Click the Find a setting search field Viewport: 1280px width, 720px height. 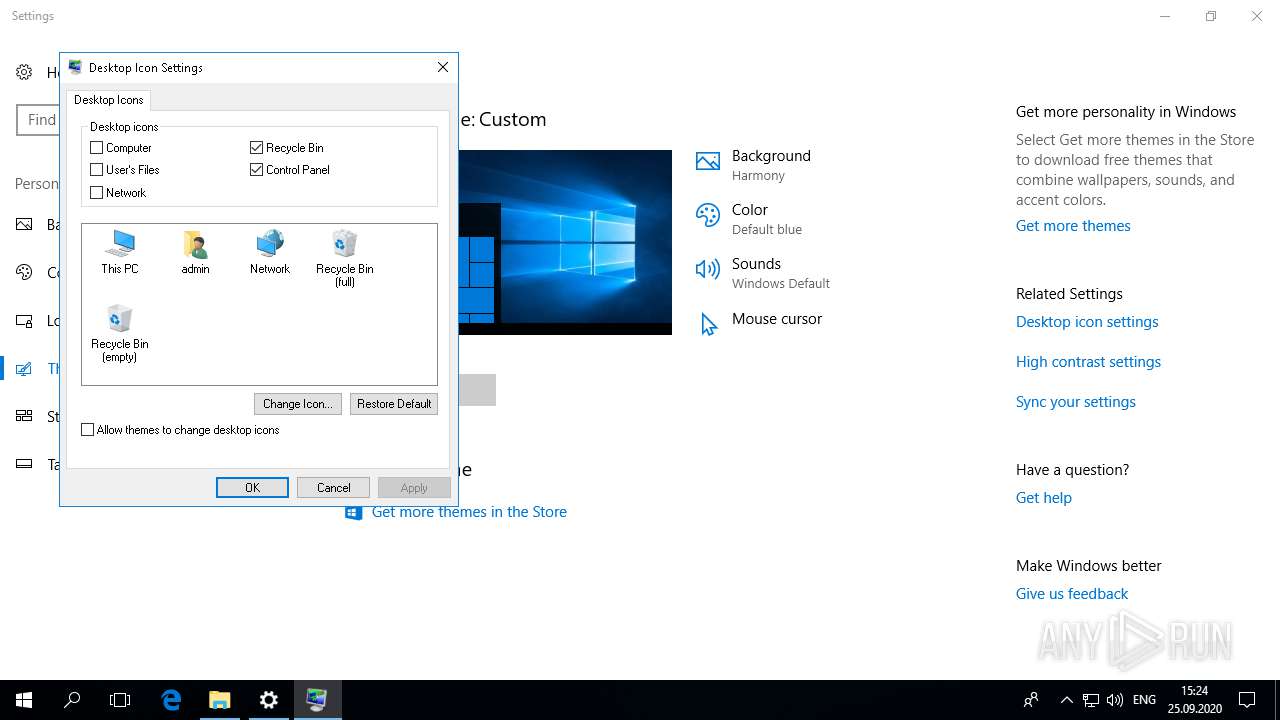38,120
